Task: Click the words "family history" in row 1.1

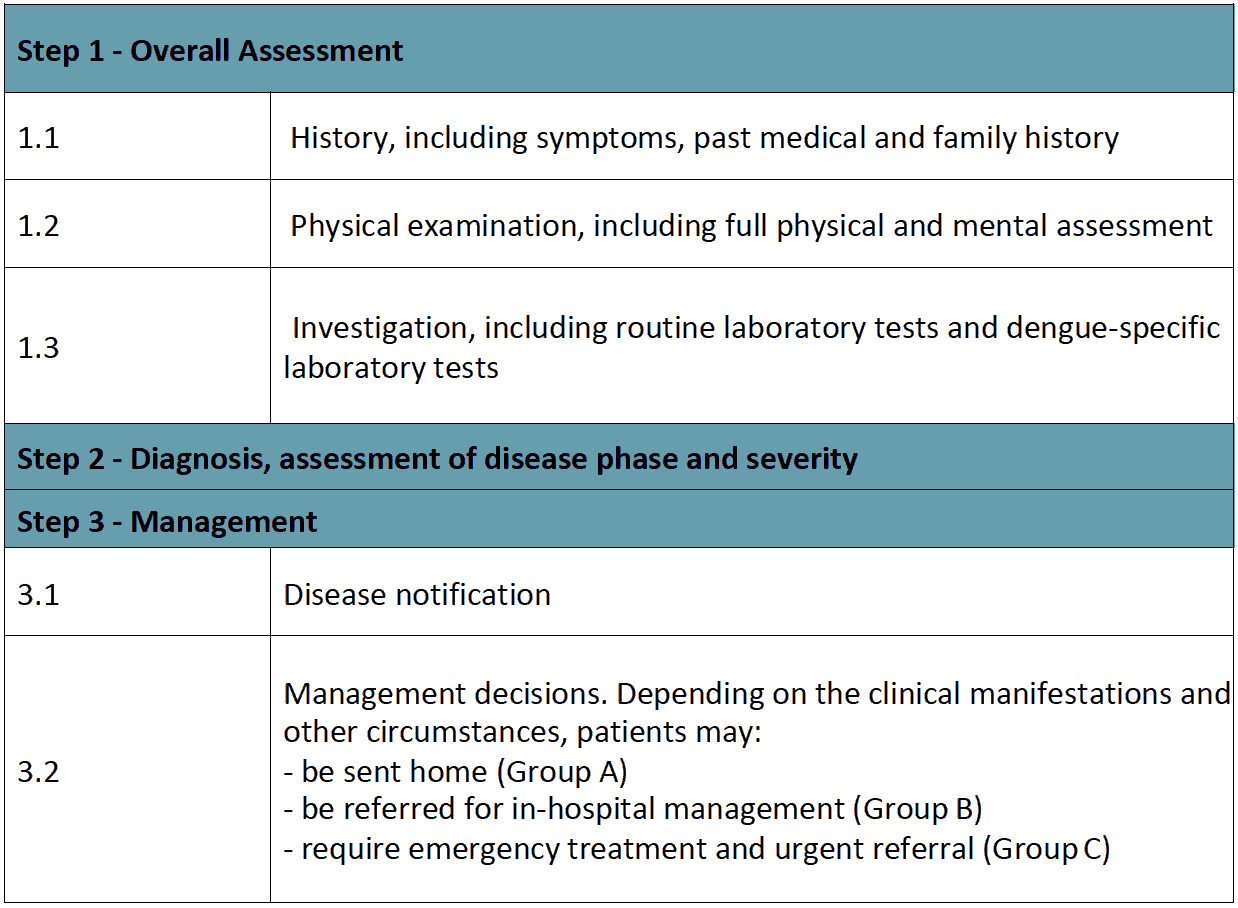Action: click(1025, 138)
